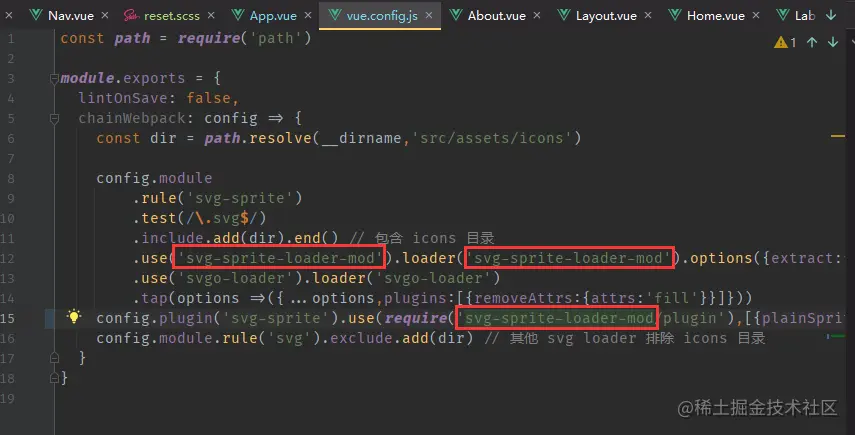This screenshot has height=435, width=855.
Task: Click the Vue icon on Home.vue tab
Action: tap(675, 15)
